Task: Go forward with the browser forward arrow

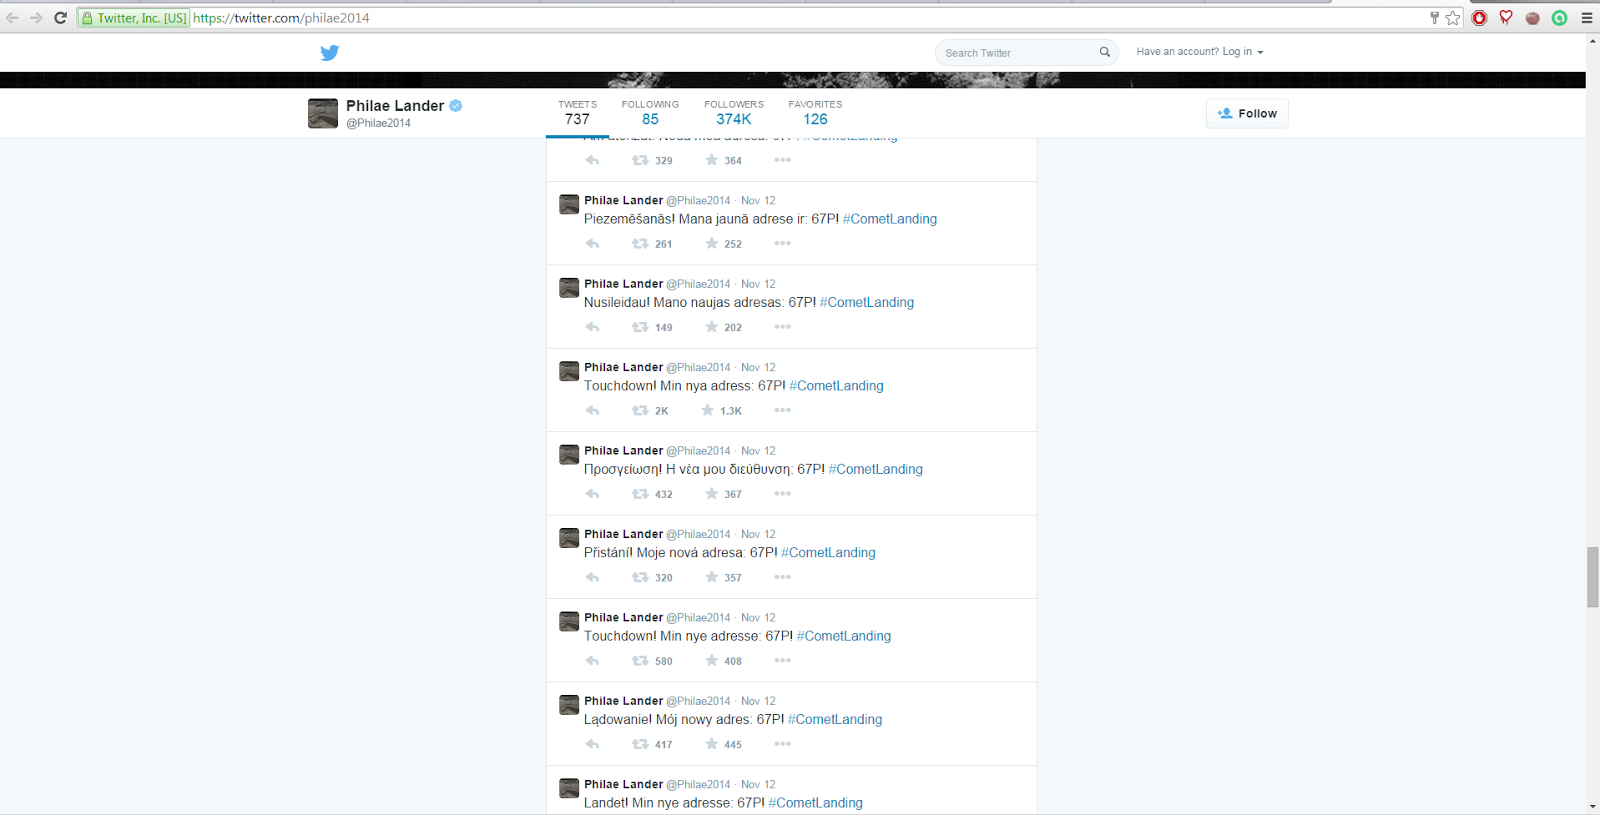Action: click(x=36, y=18)
